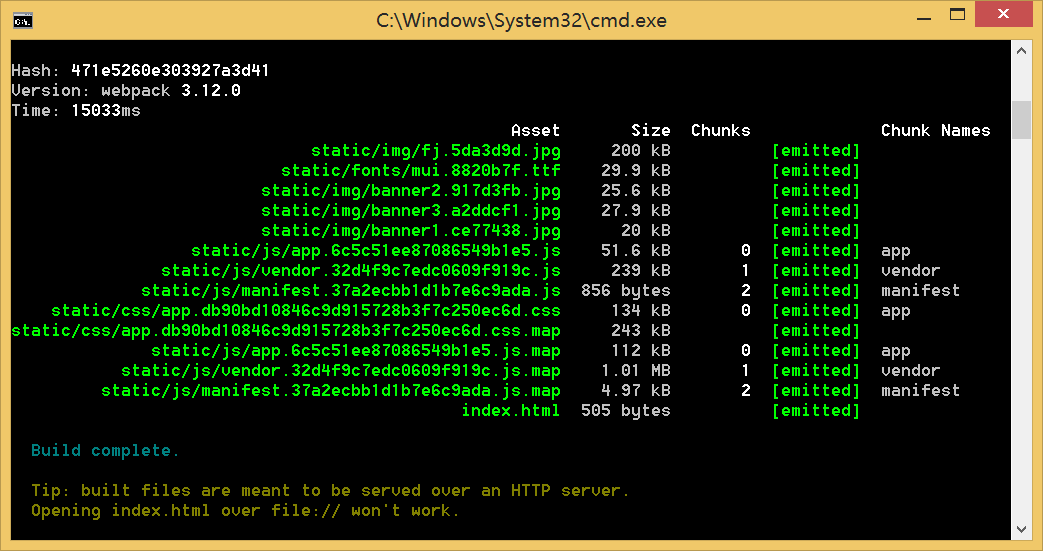
Task: Click chunk name 'vendor' in the 1.01 MB row
Action: pos(911,370)
